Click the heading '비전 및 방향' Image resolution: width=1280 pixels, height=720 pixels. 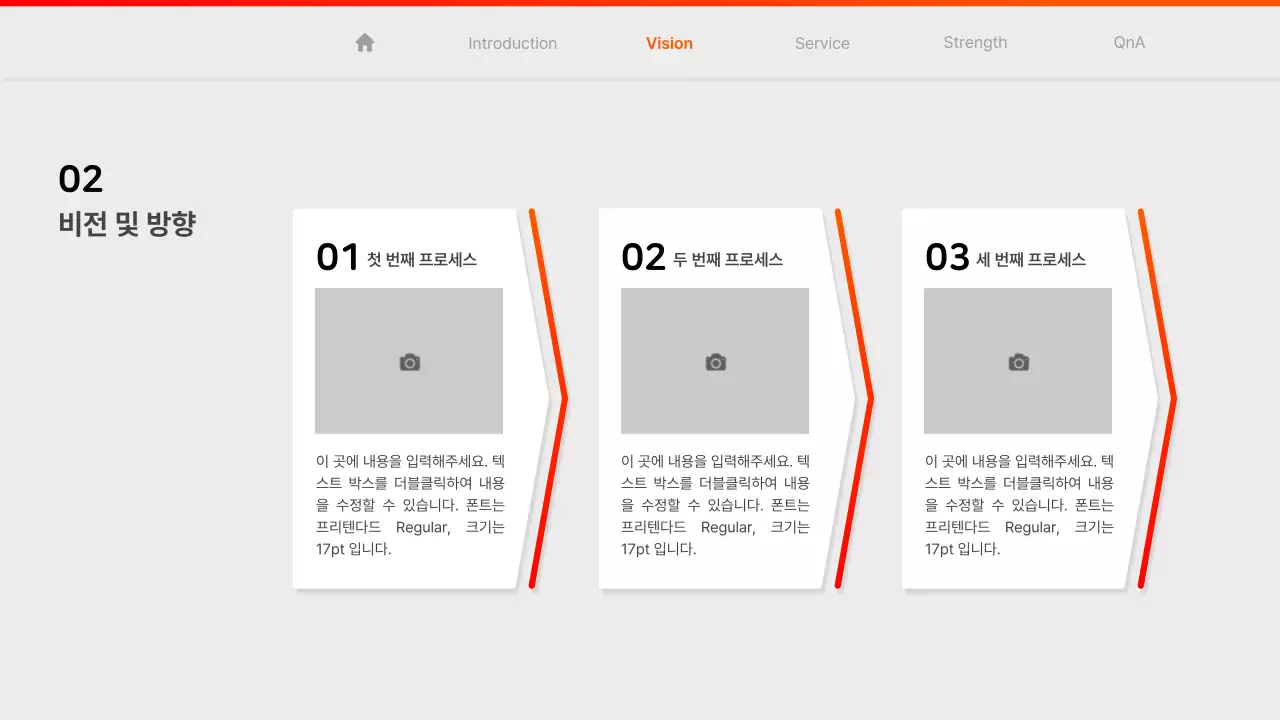(126, 224)
